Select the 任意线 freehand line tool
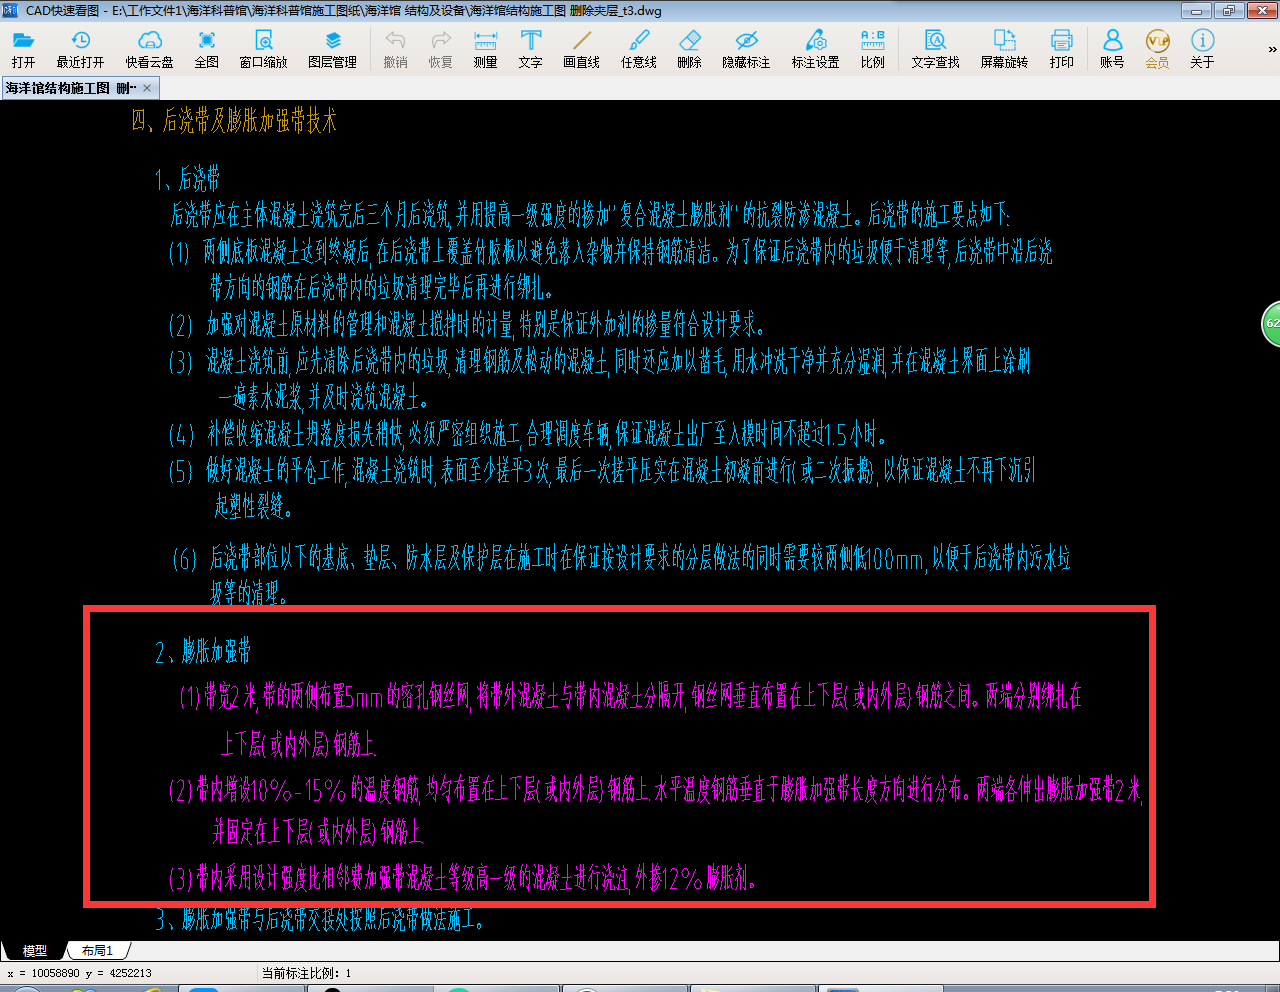1280x992 pixels. [x=638, y=48]
